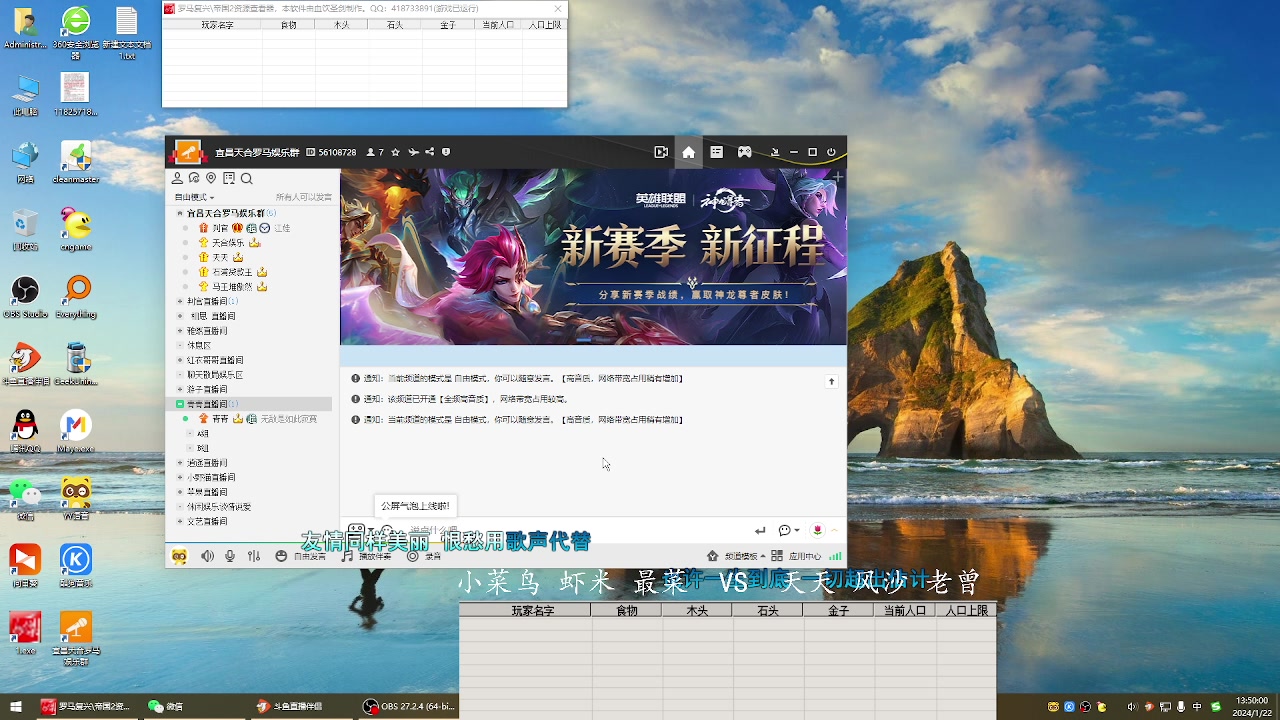Click the user profile icon above channel tree

click(x=177, y=178)
